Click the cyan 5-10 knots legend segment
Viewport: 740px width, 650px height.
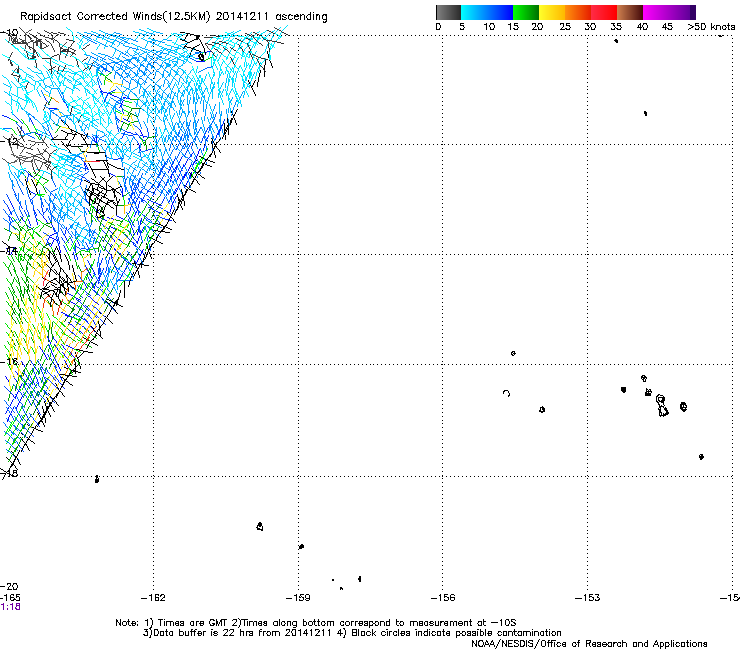474,12
